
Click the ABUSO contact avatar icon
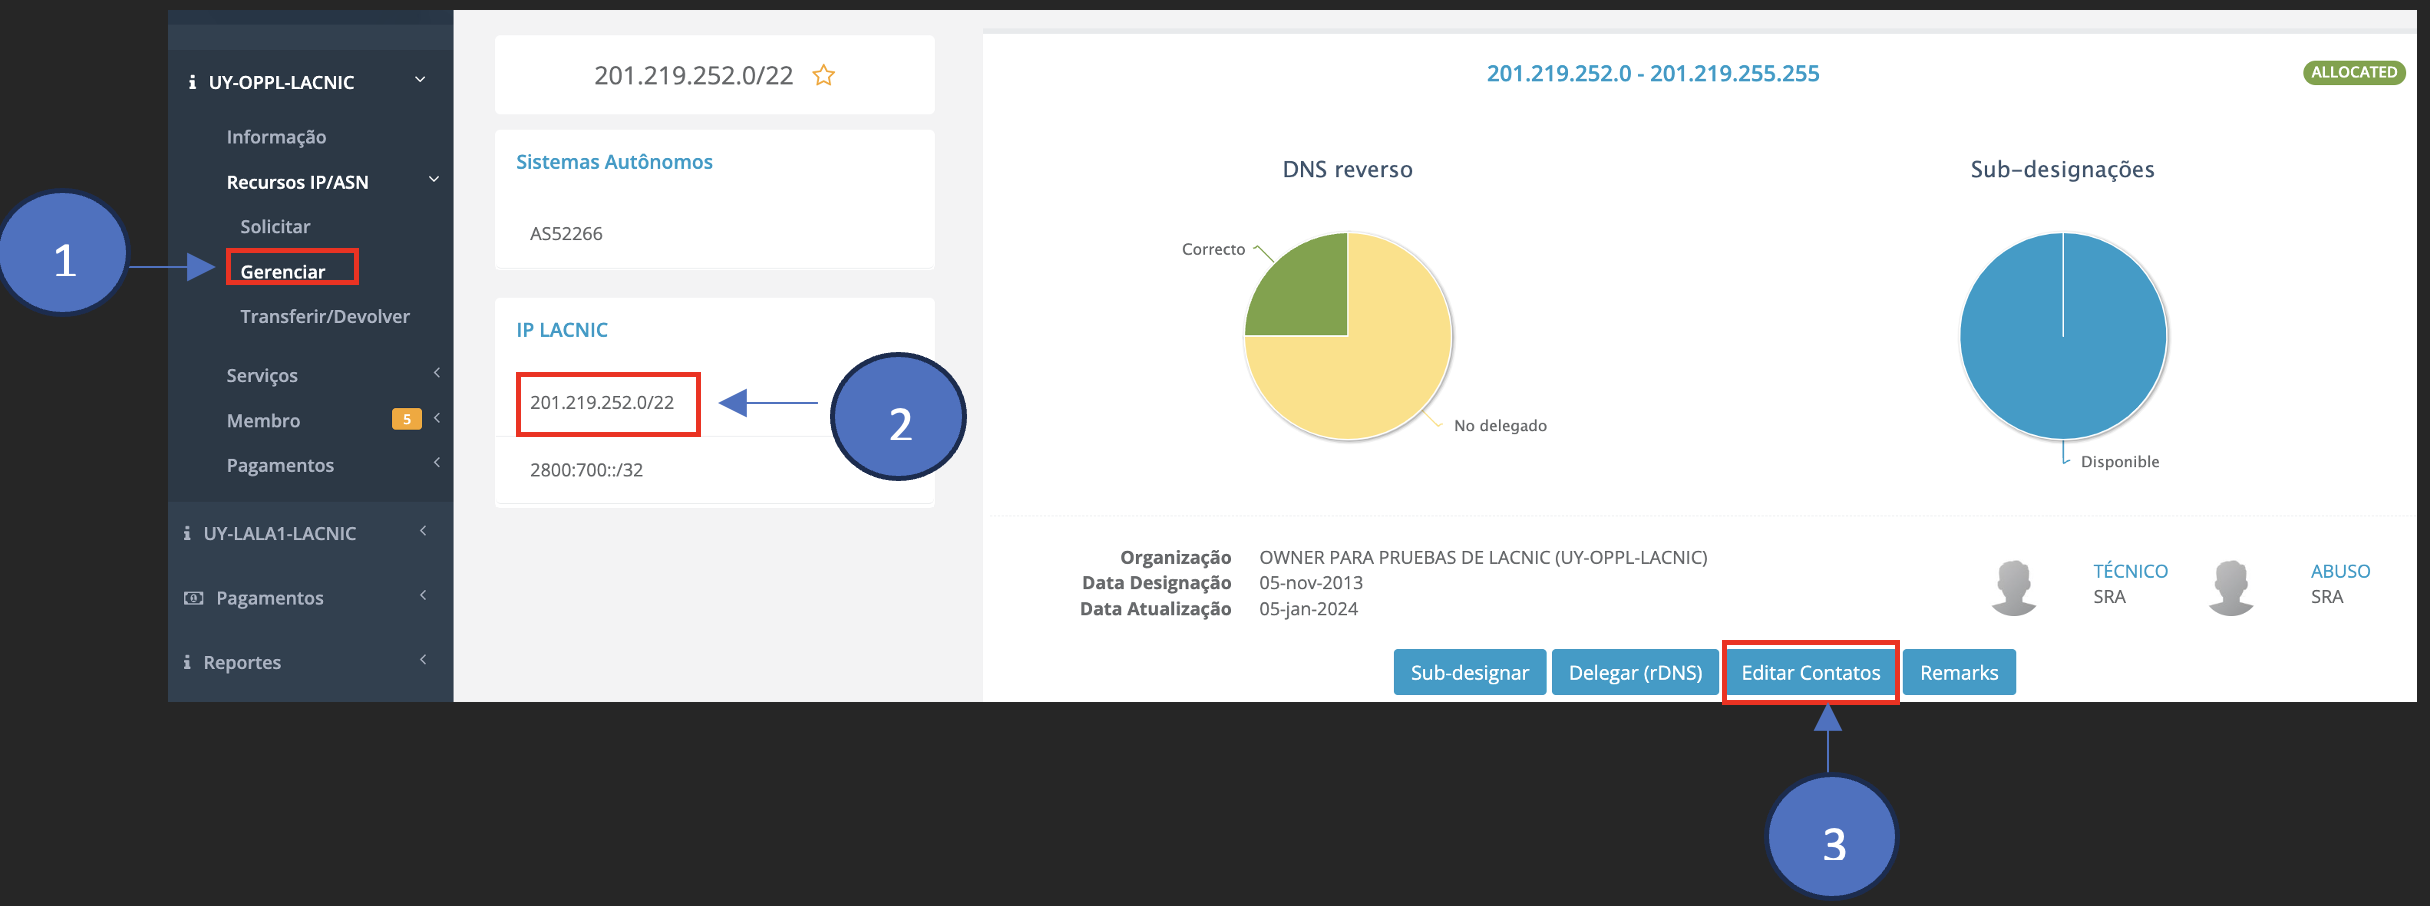click(x=2230, y=586)
